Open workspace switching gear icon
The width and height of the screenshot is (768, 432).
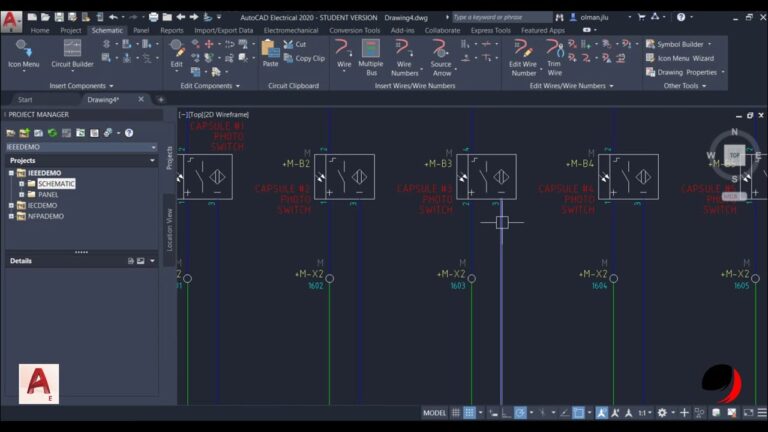pyautogui.click(x=662, y=413)
